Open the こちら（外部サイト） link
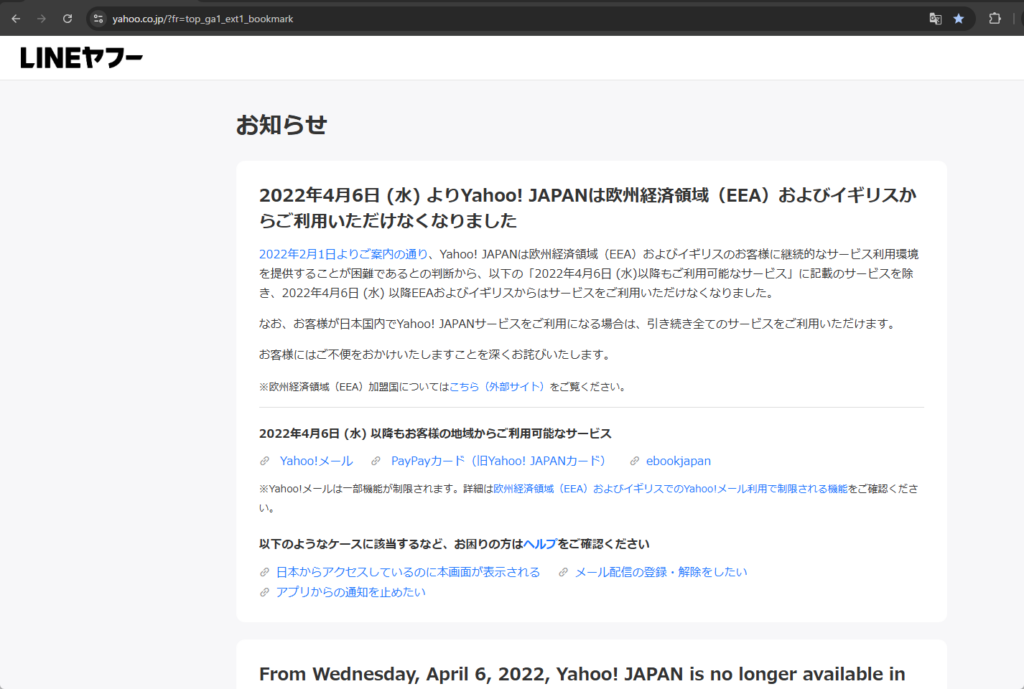 pos(498,387)
